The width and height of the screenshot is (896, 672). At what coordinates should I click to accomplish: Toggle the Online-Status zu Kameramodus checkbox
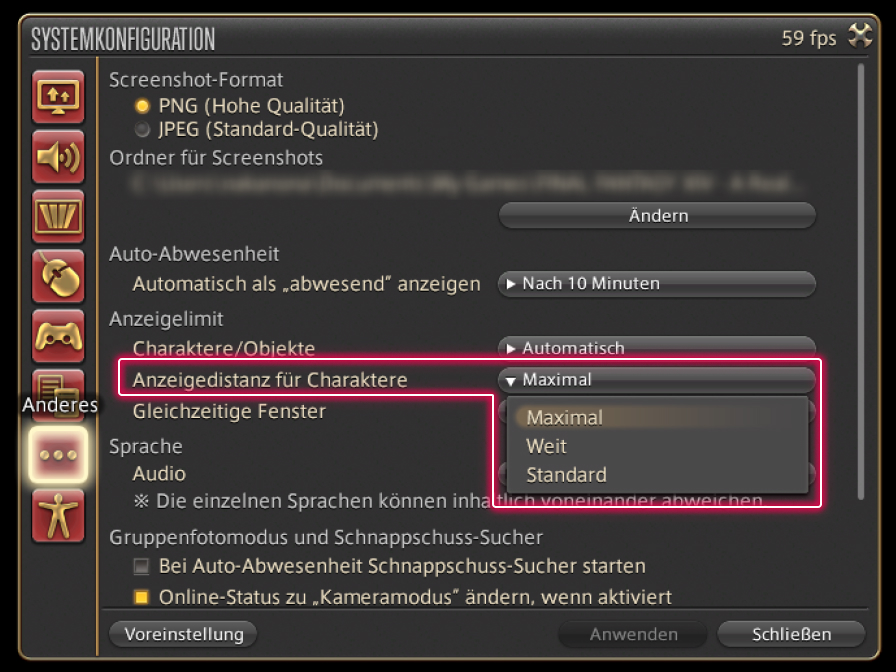(x=142, y=598)
